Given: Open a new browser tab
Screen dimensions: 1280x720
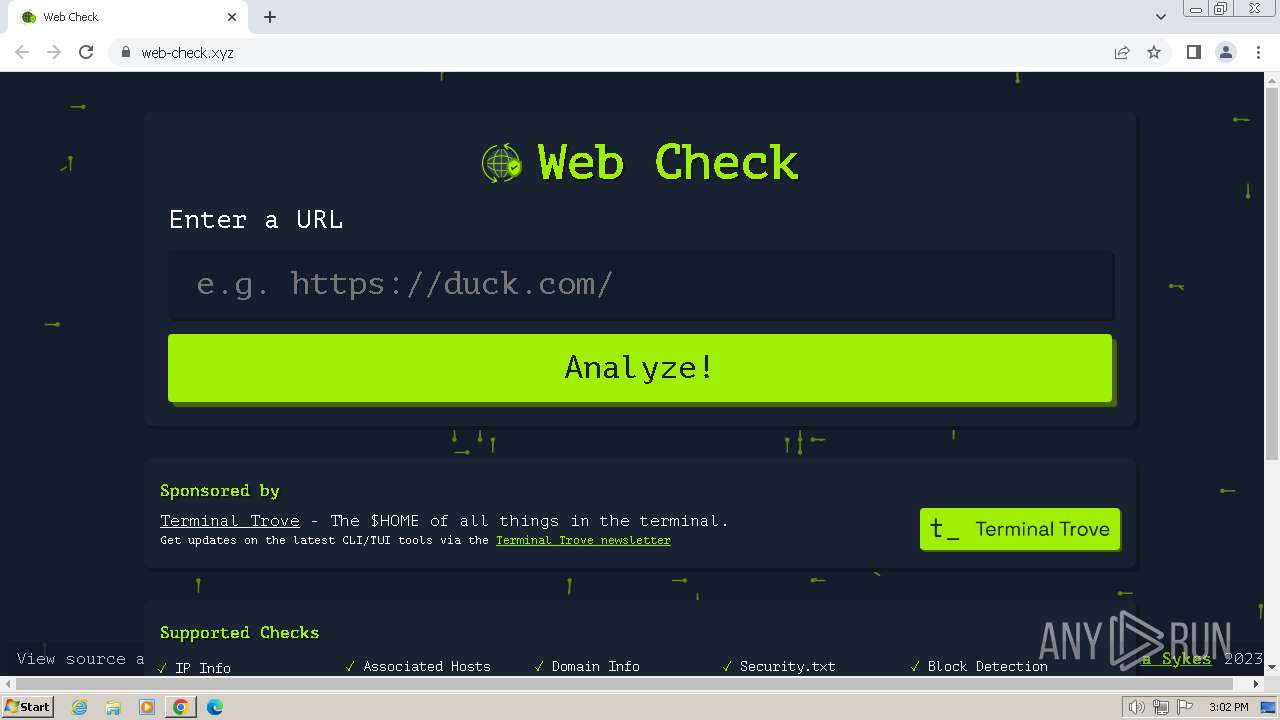Looking at the screenshot, I should click(270, 17).
